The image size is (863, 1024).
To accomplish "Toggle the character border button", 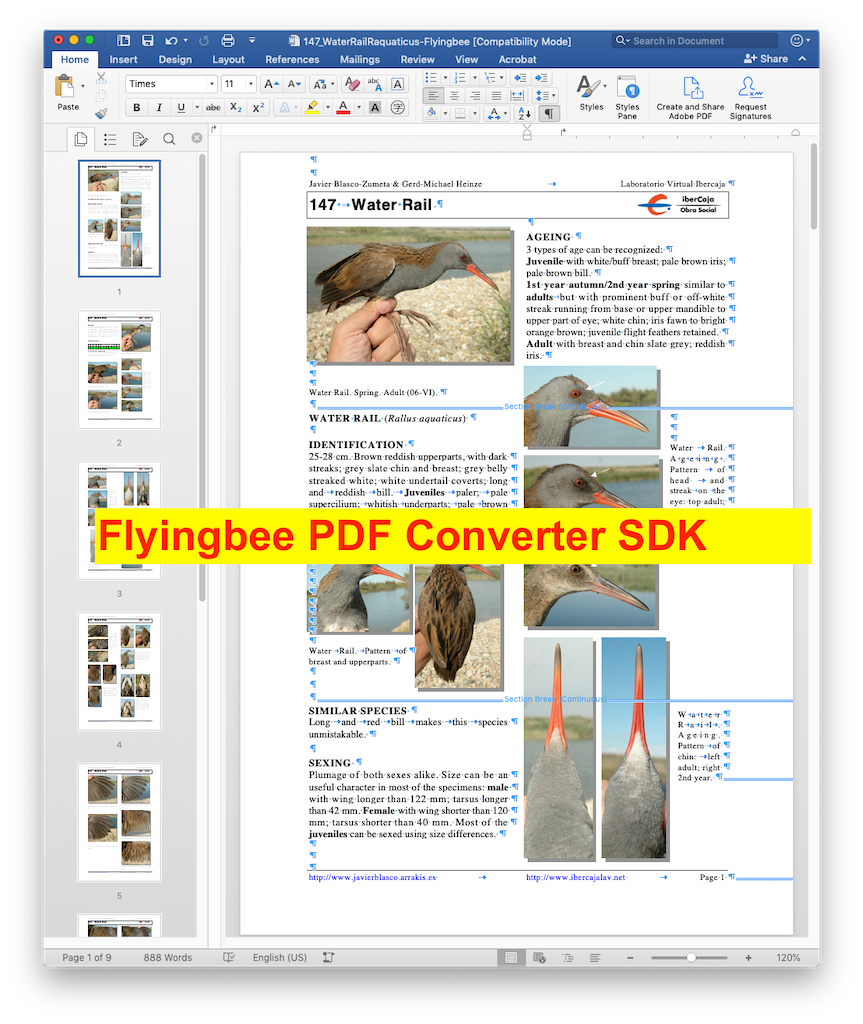I will [x=397, y=84].
